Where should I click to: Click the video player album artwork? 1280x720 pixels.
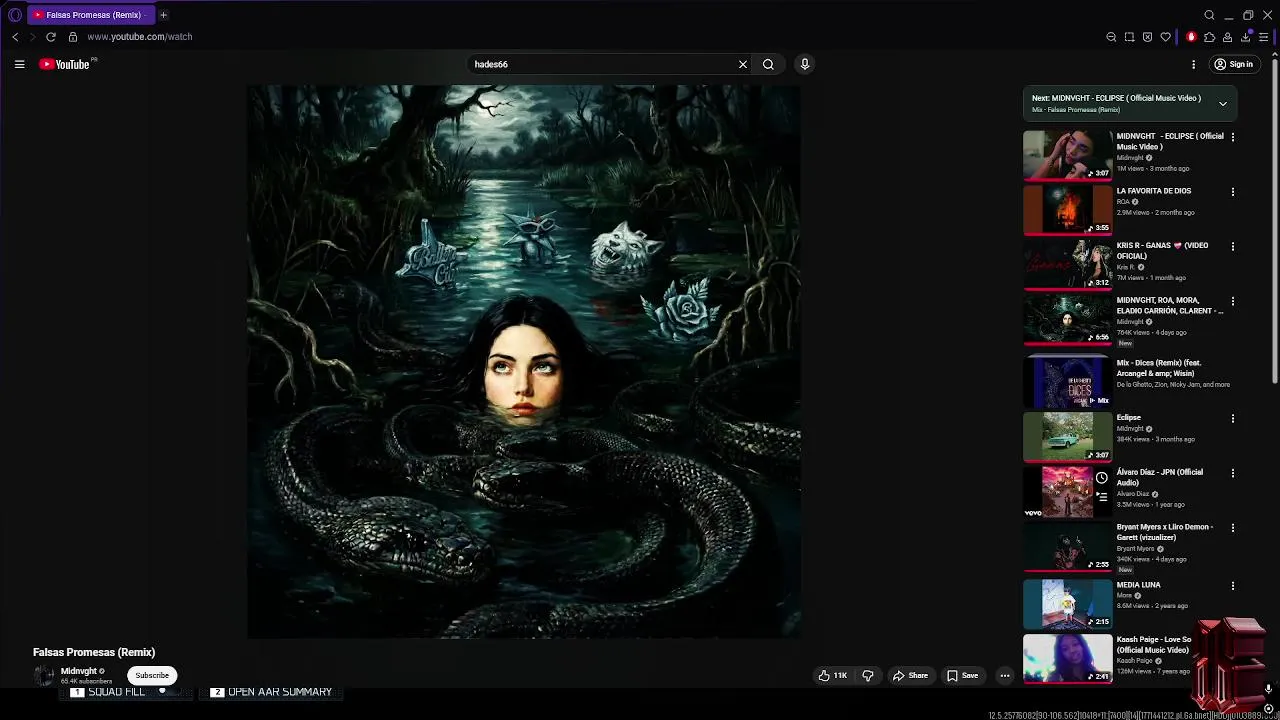click(x=524, y=361)
